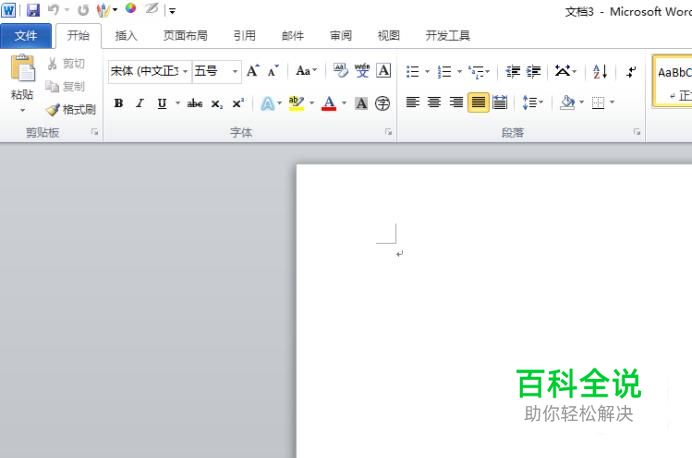Apply a numbered list

click(444, 71)
